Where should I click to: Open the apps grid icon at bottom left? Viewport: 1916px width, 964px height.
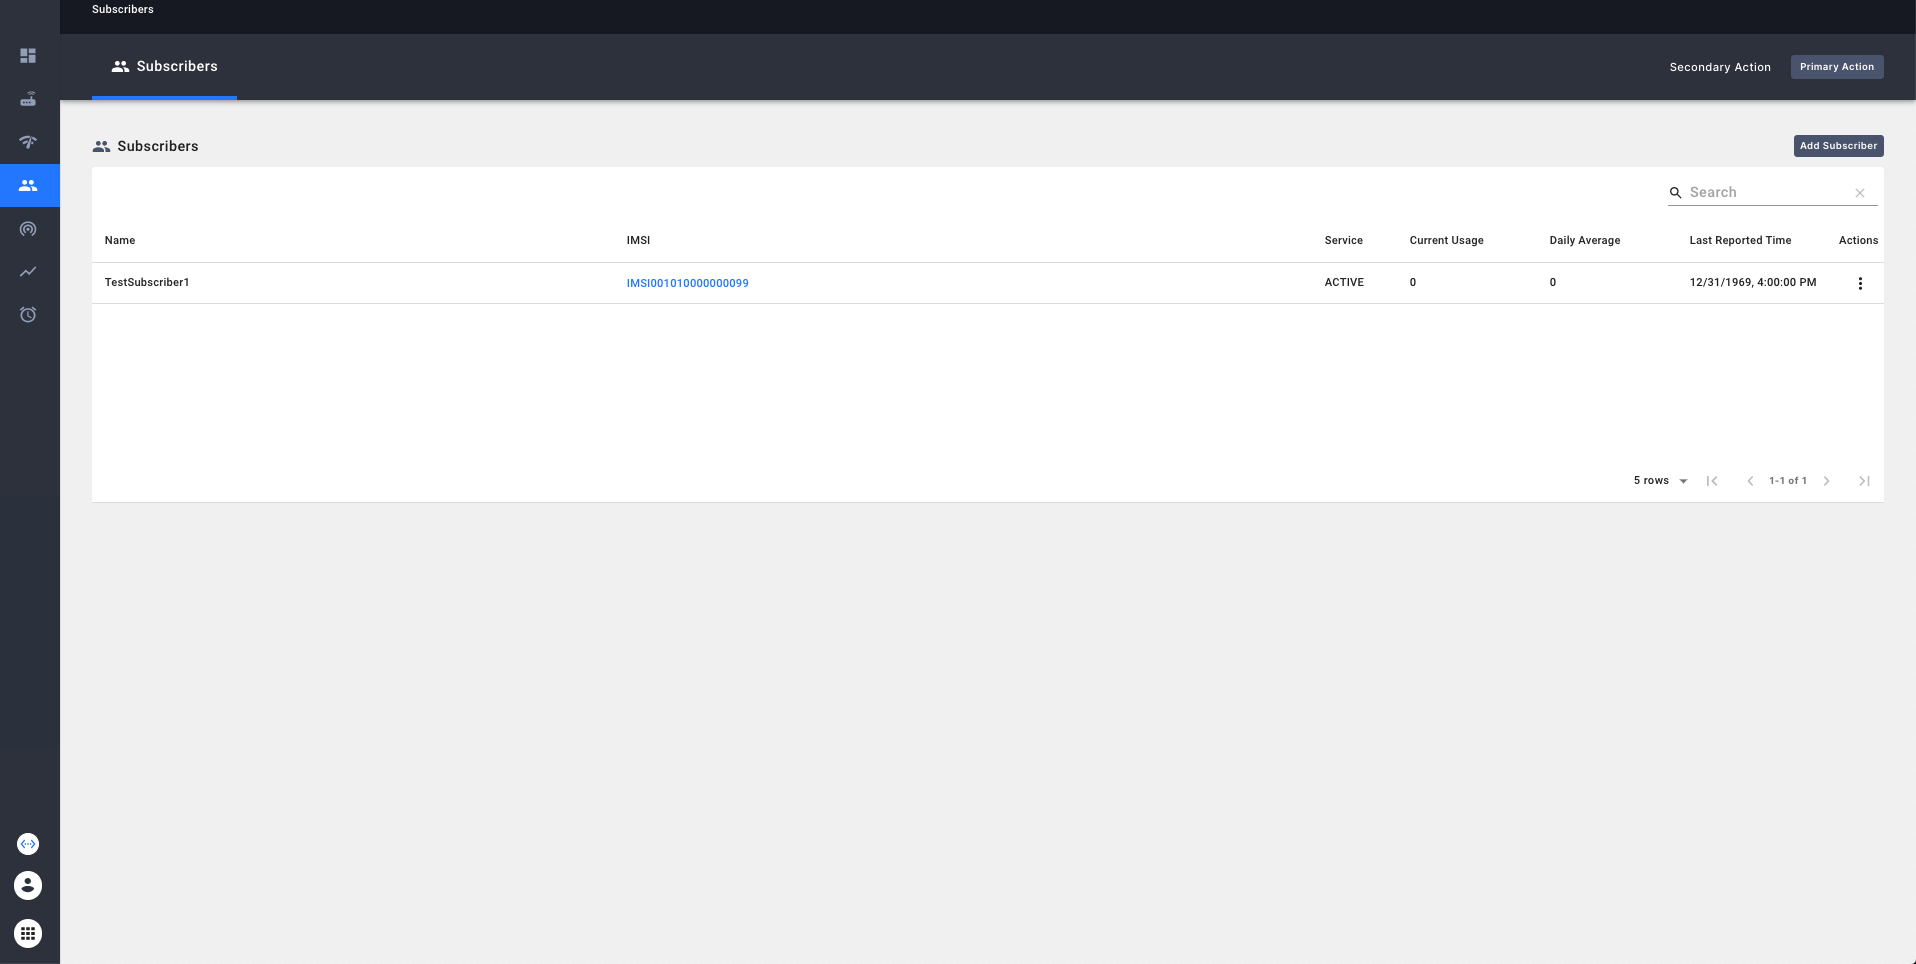(x=28, y=933)
